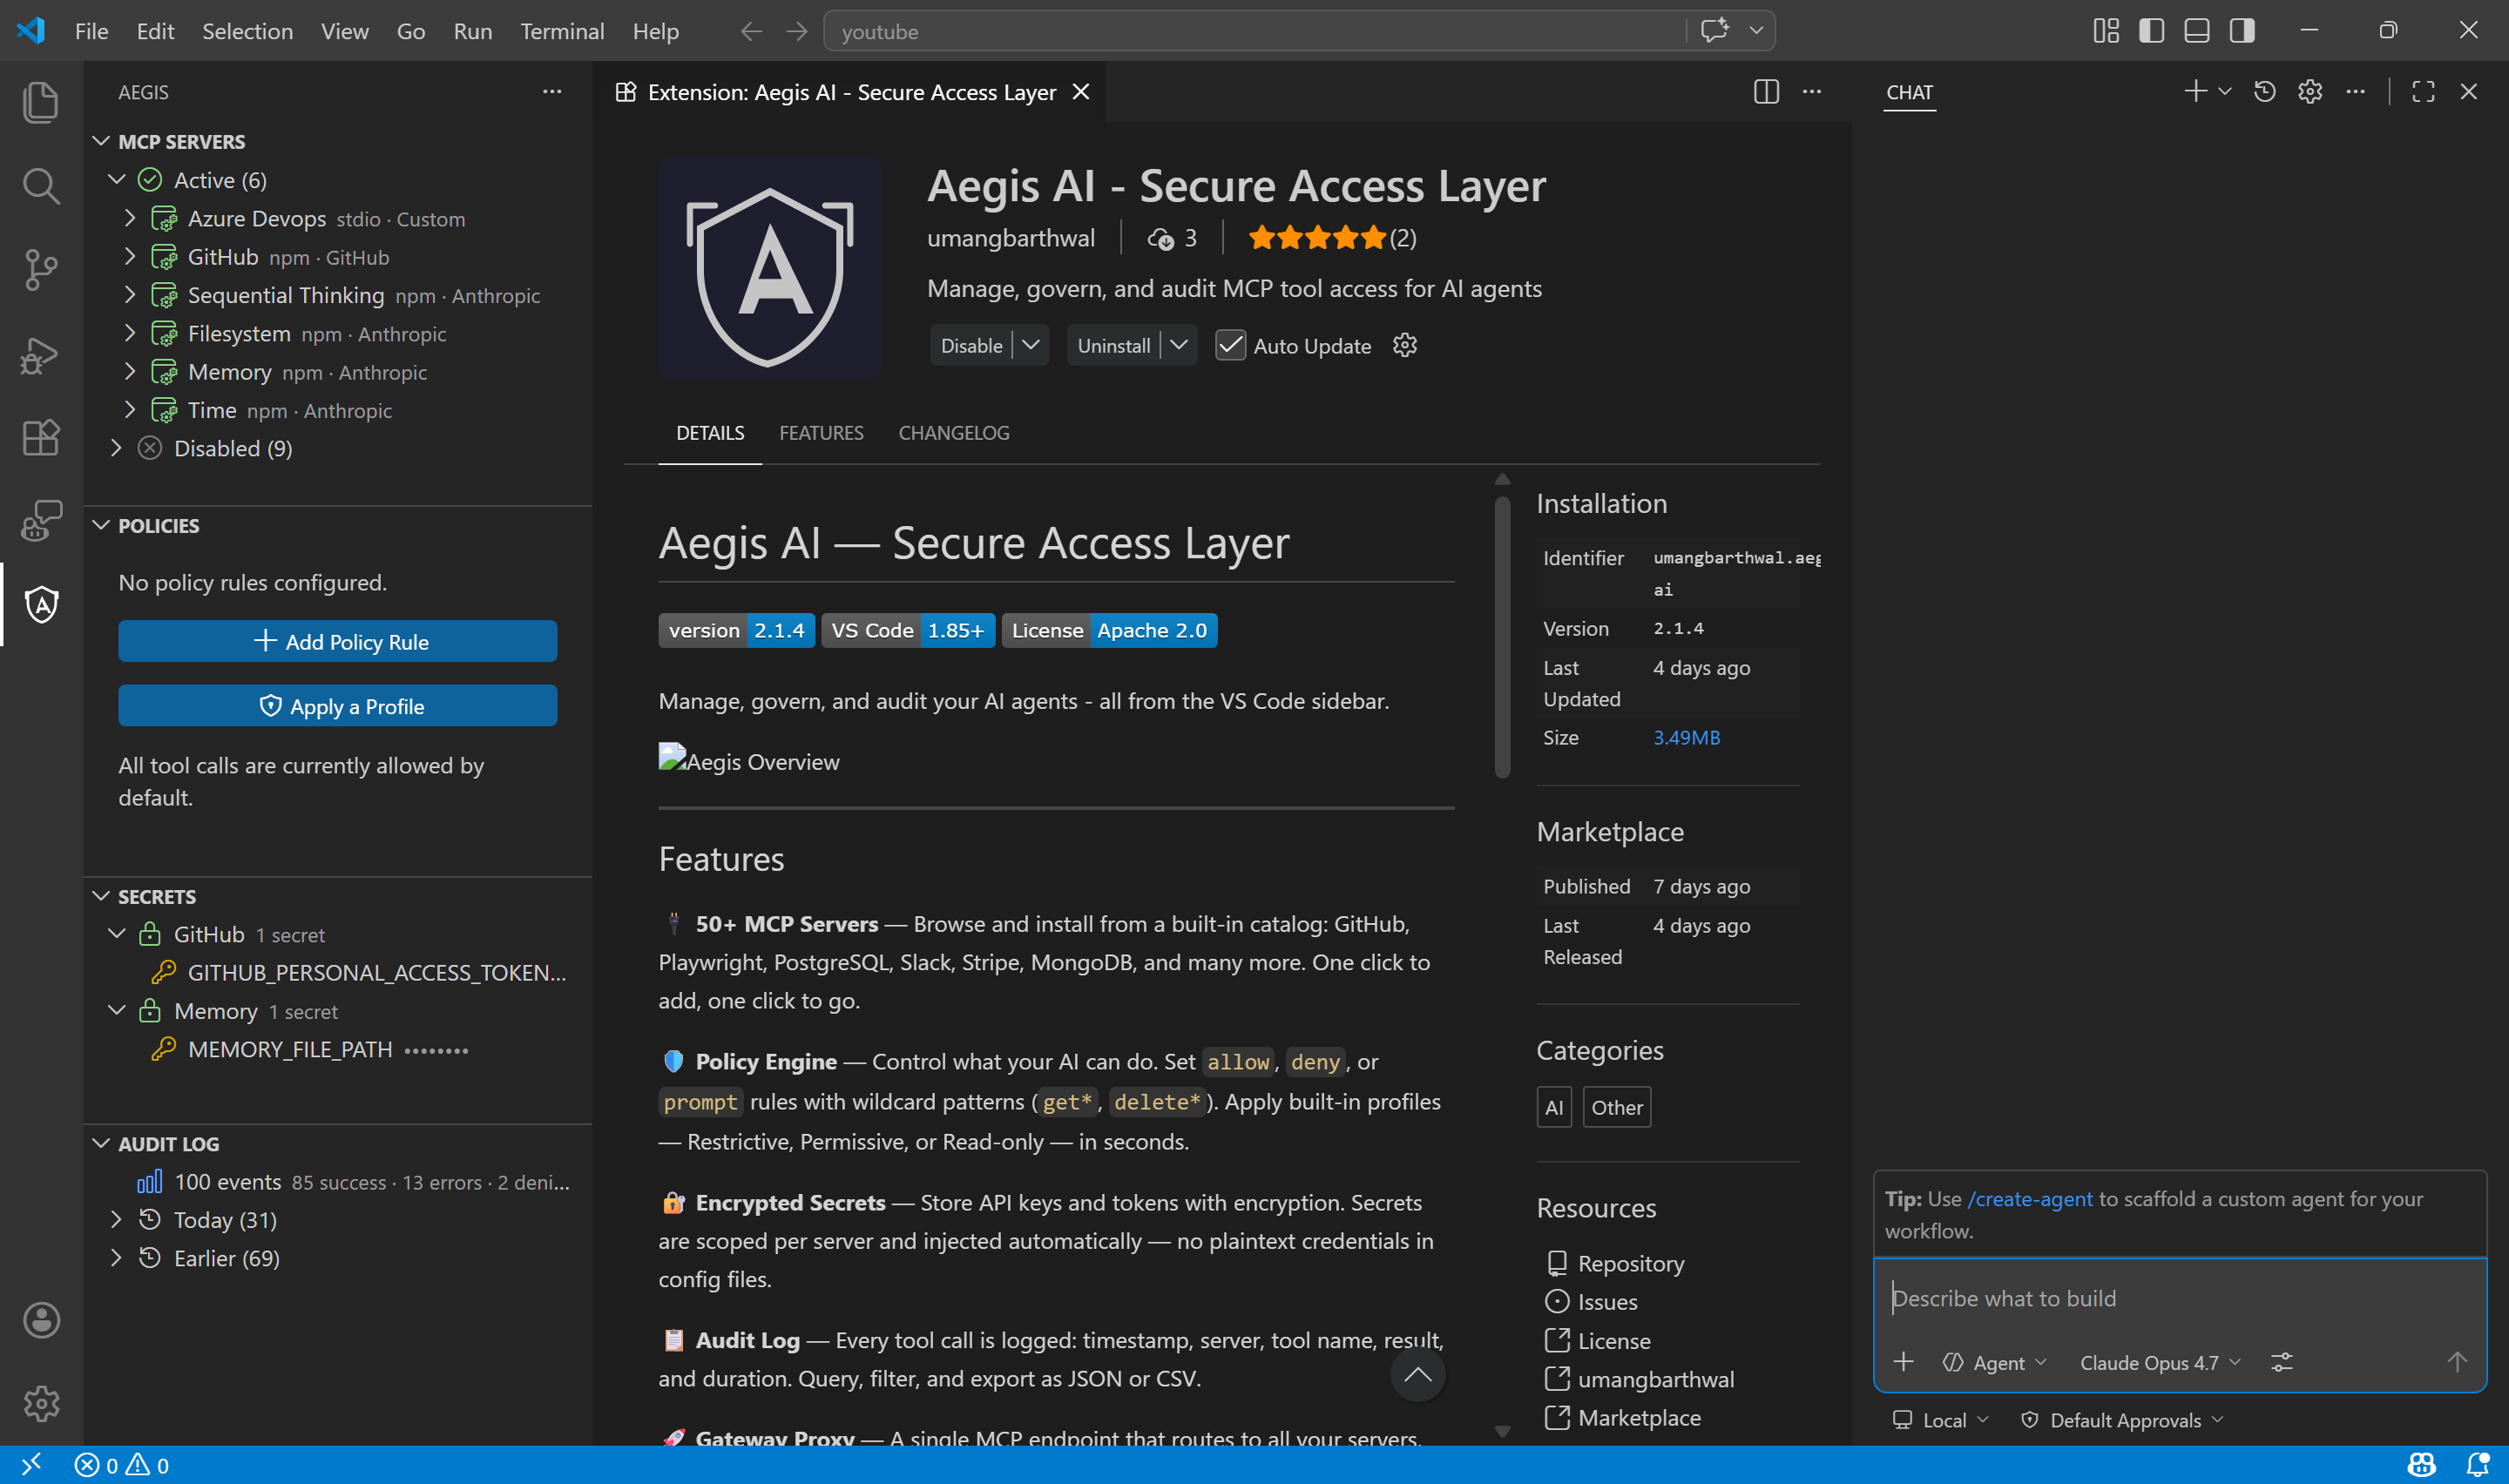Split the editor to the right
The width and height of the screenshot is (2509, 1484).
click(x=1766, y=92)
